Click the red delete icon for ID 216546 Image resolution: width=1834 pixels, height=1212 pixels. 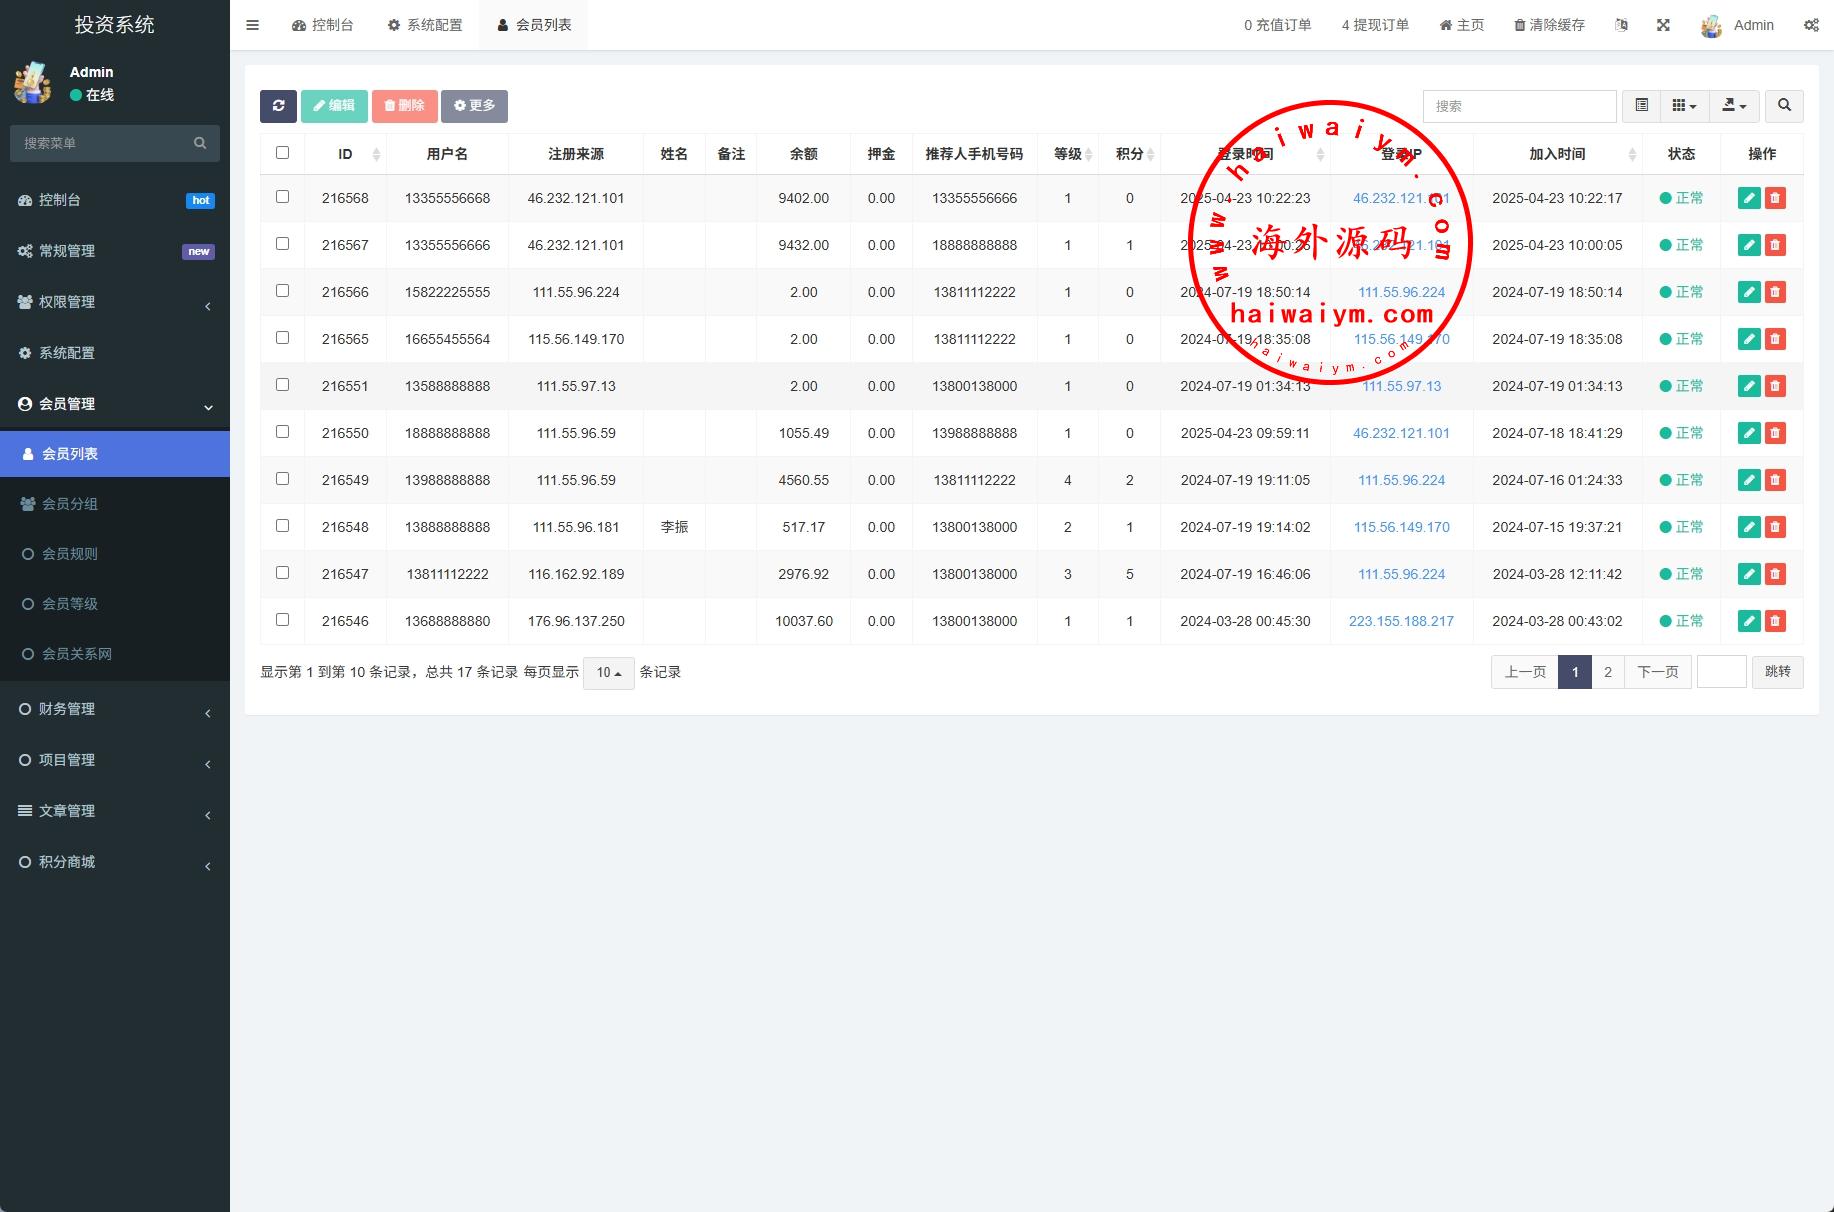(x=1775, y=621)
